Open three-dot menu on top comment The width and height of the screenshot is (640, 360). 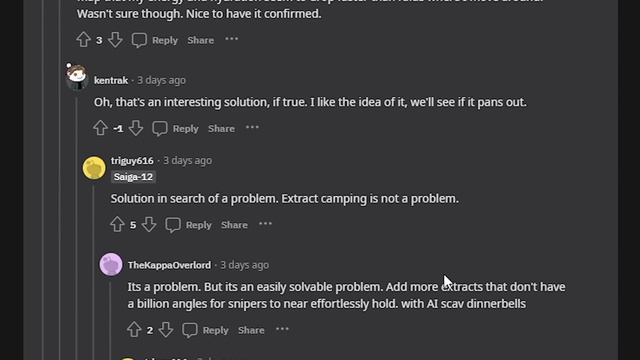[231, 39]
